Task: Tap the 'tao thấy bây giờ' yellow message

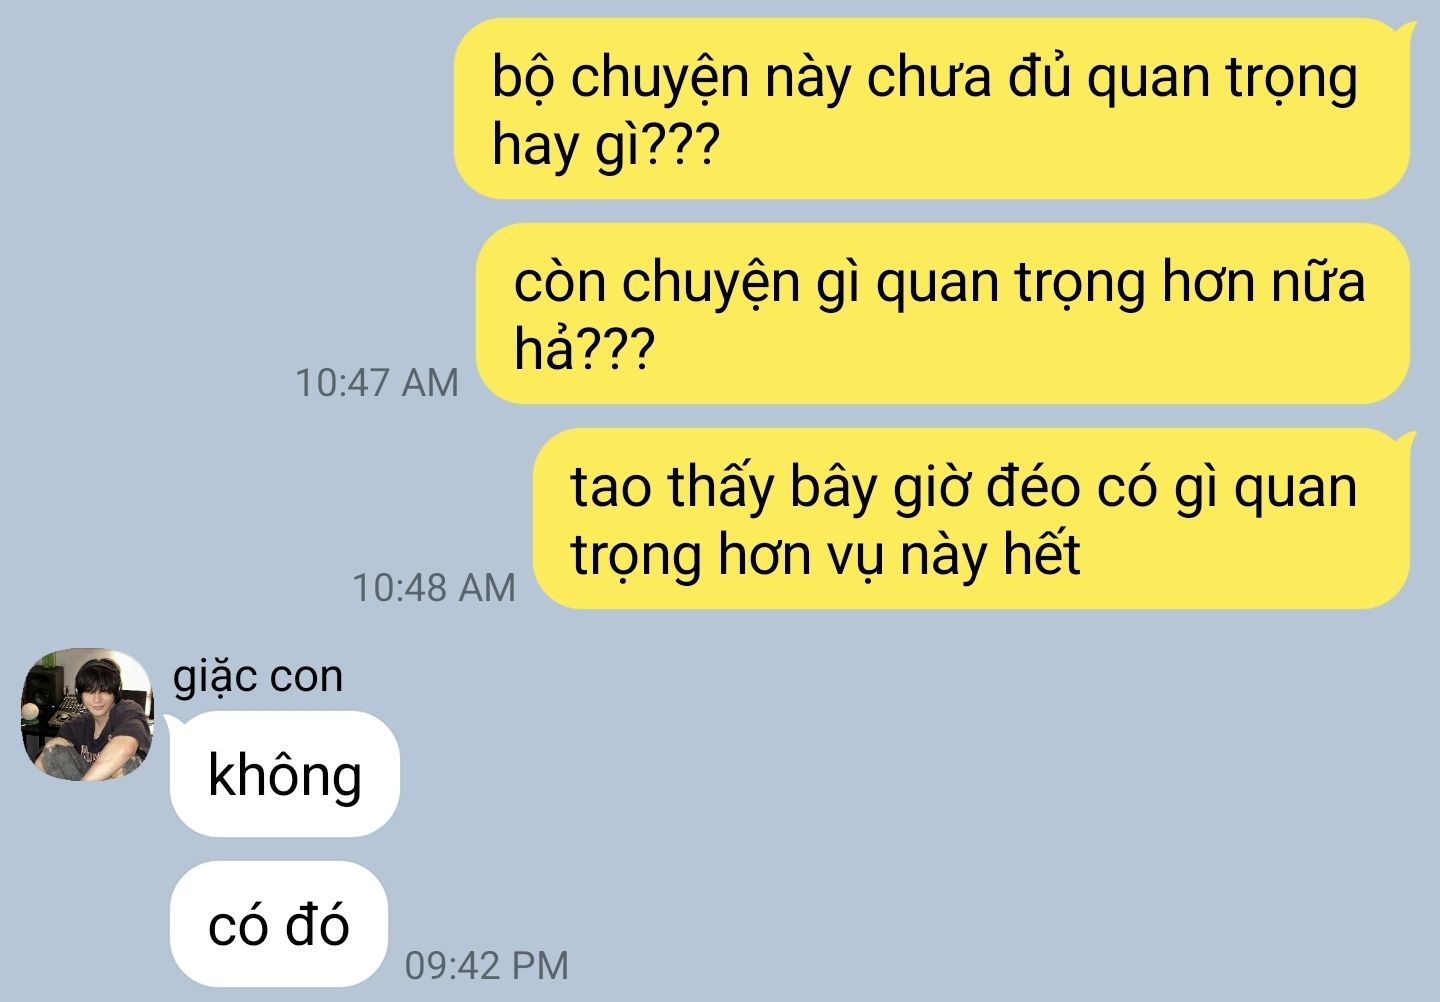Action: tap(972, 518)
